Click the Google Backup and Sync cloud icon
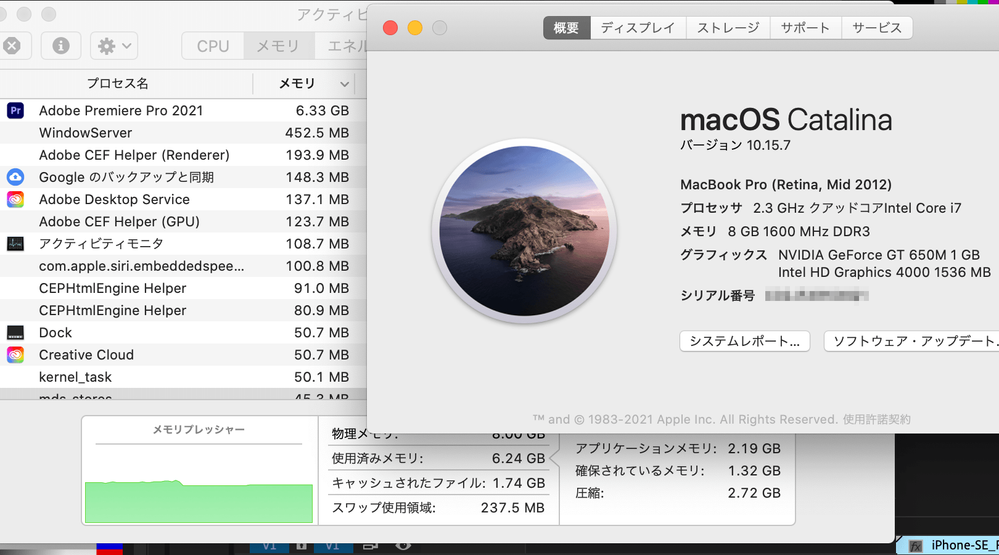The height and width of the screenshot is (555, 999). [15, 177]
